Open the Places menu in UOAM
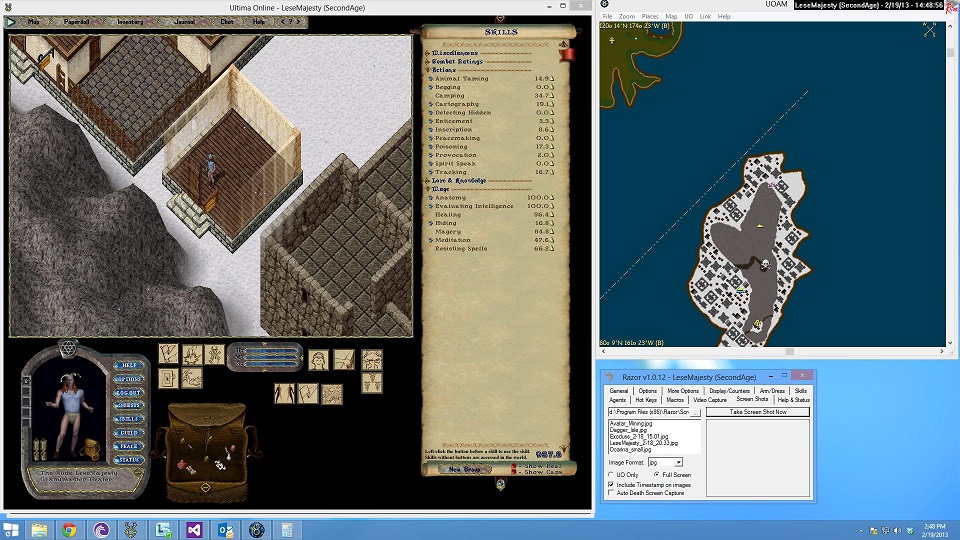 point(650,17)
